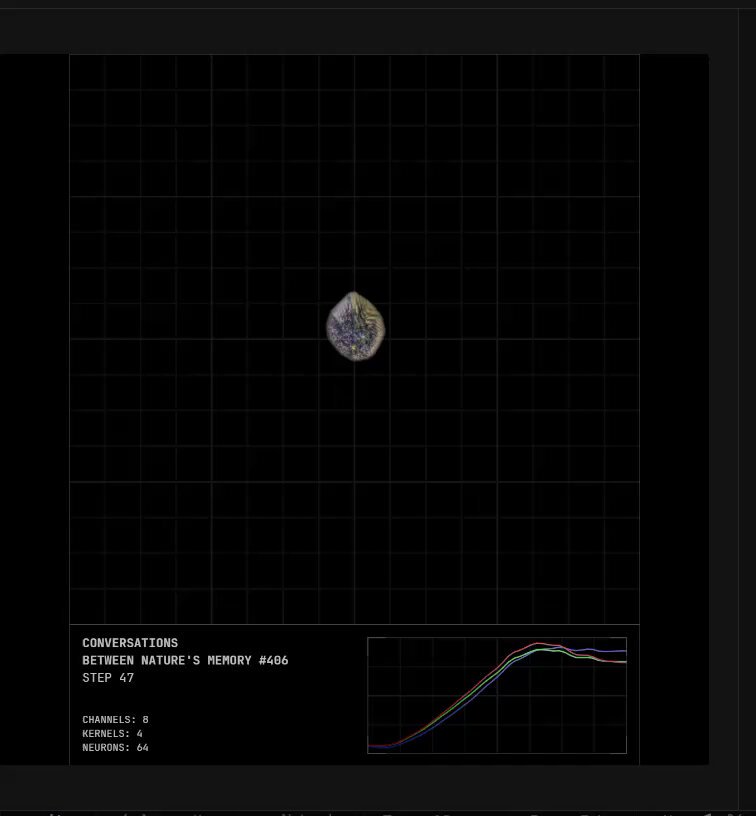
Task: Click the 'BETWEEN NATURE'S MEMORY #406' text
Action: coord(185,660)
